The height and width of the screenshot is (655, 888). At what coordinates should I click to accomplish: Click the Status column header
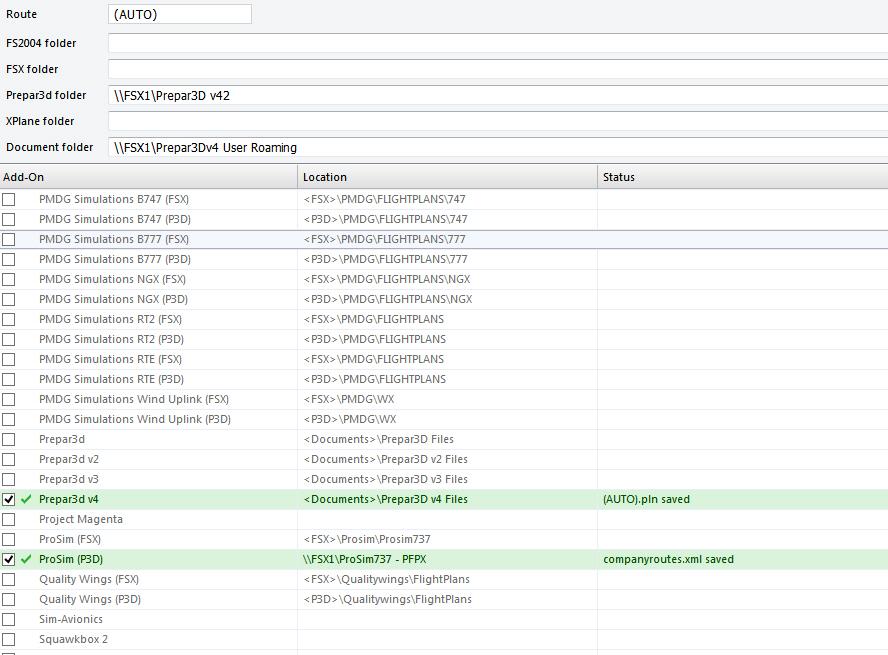pos(742,177)
